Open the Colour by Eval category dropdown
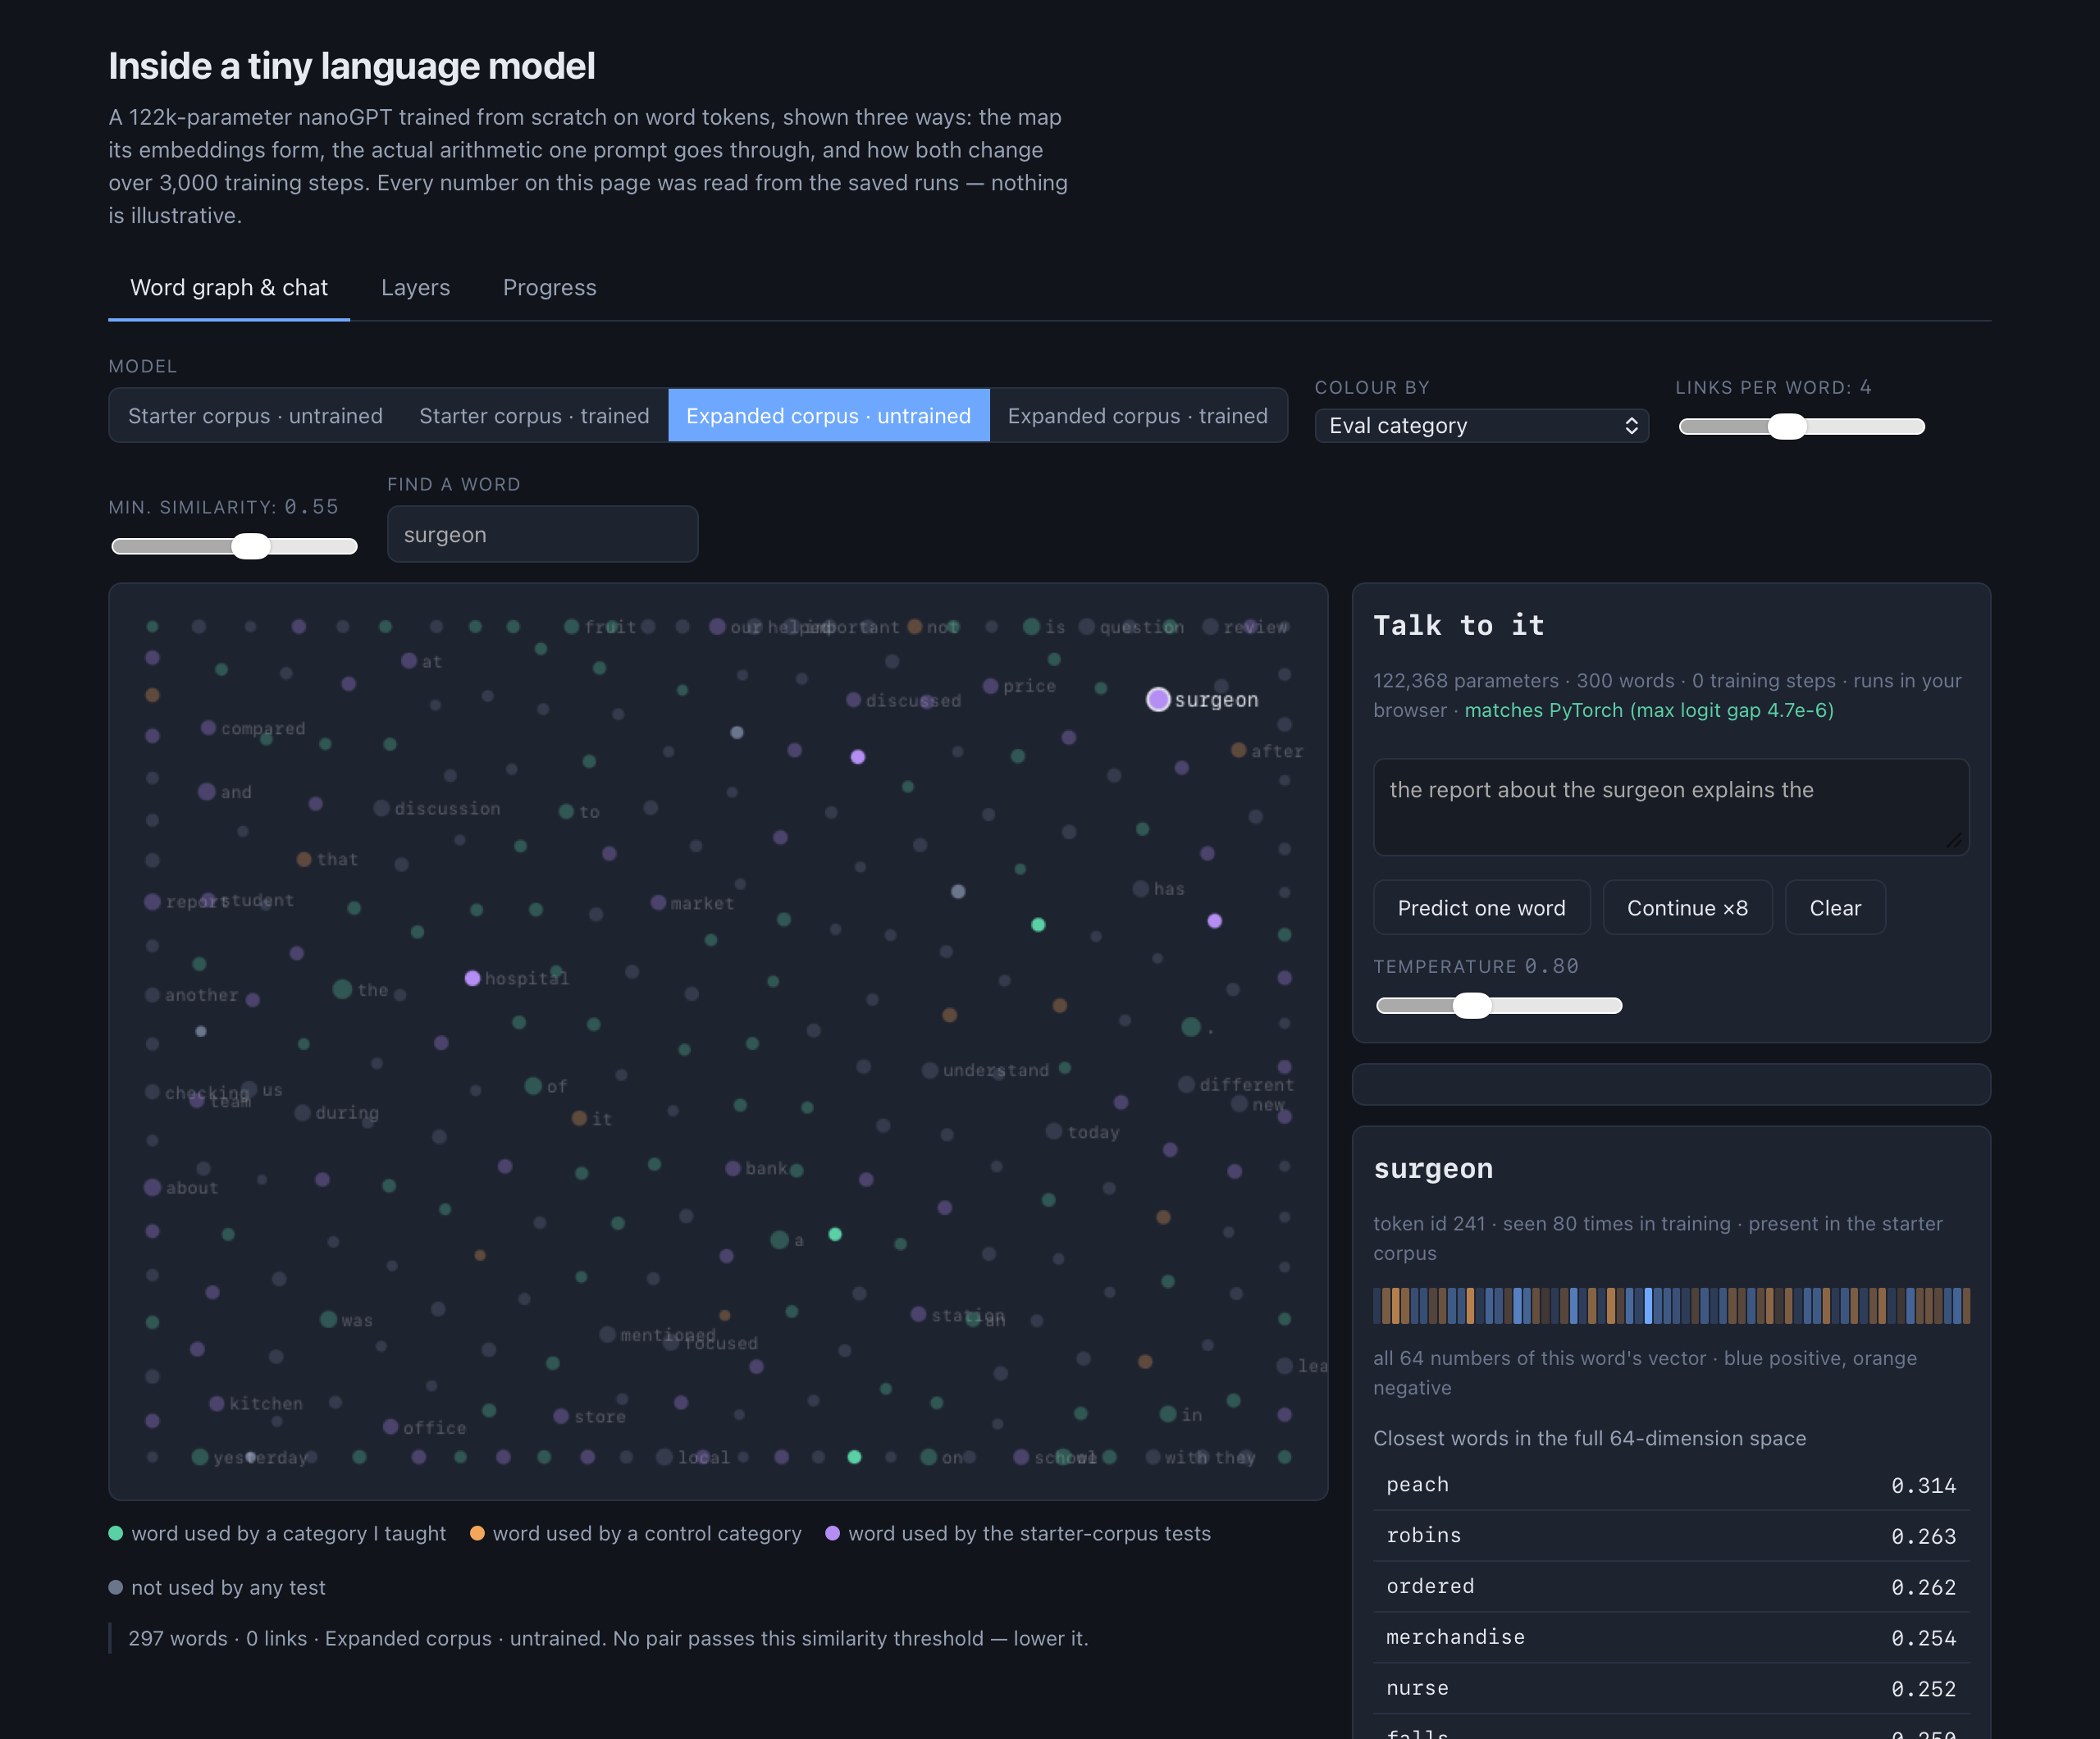 1481,426
